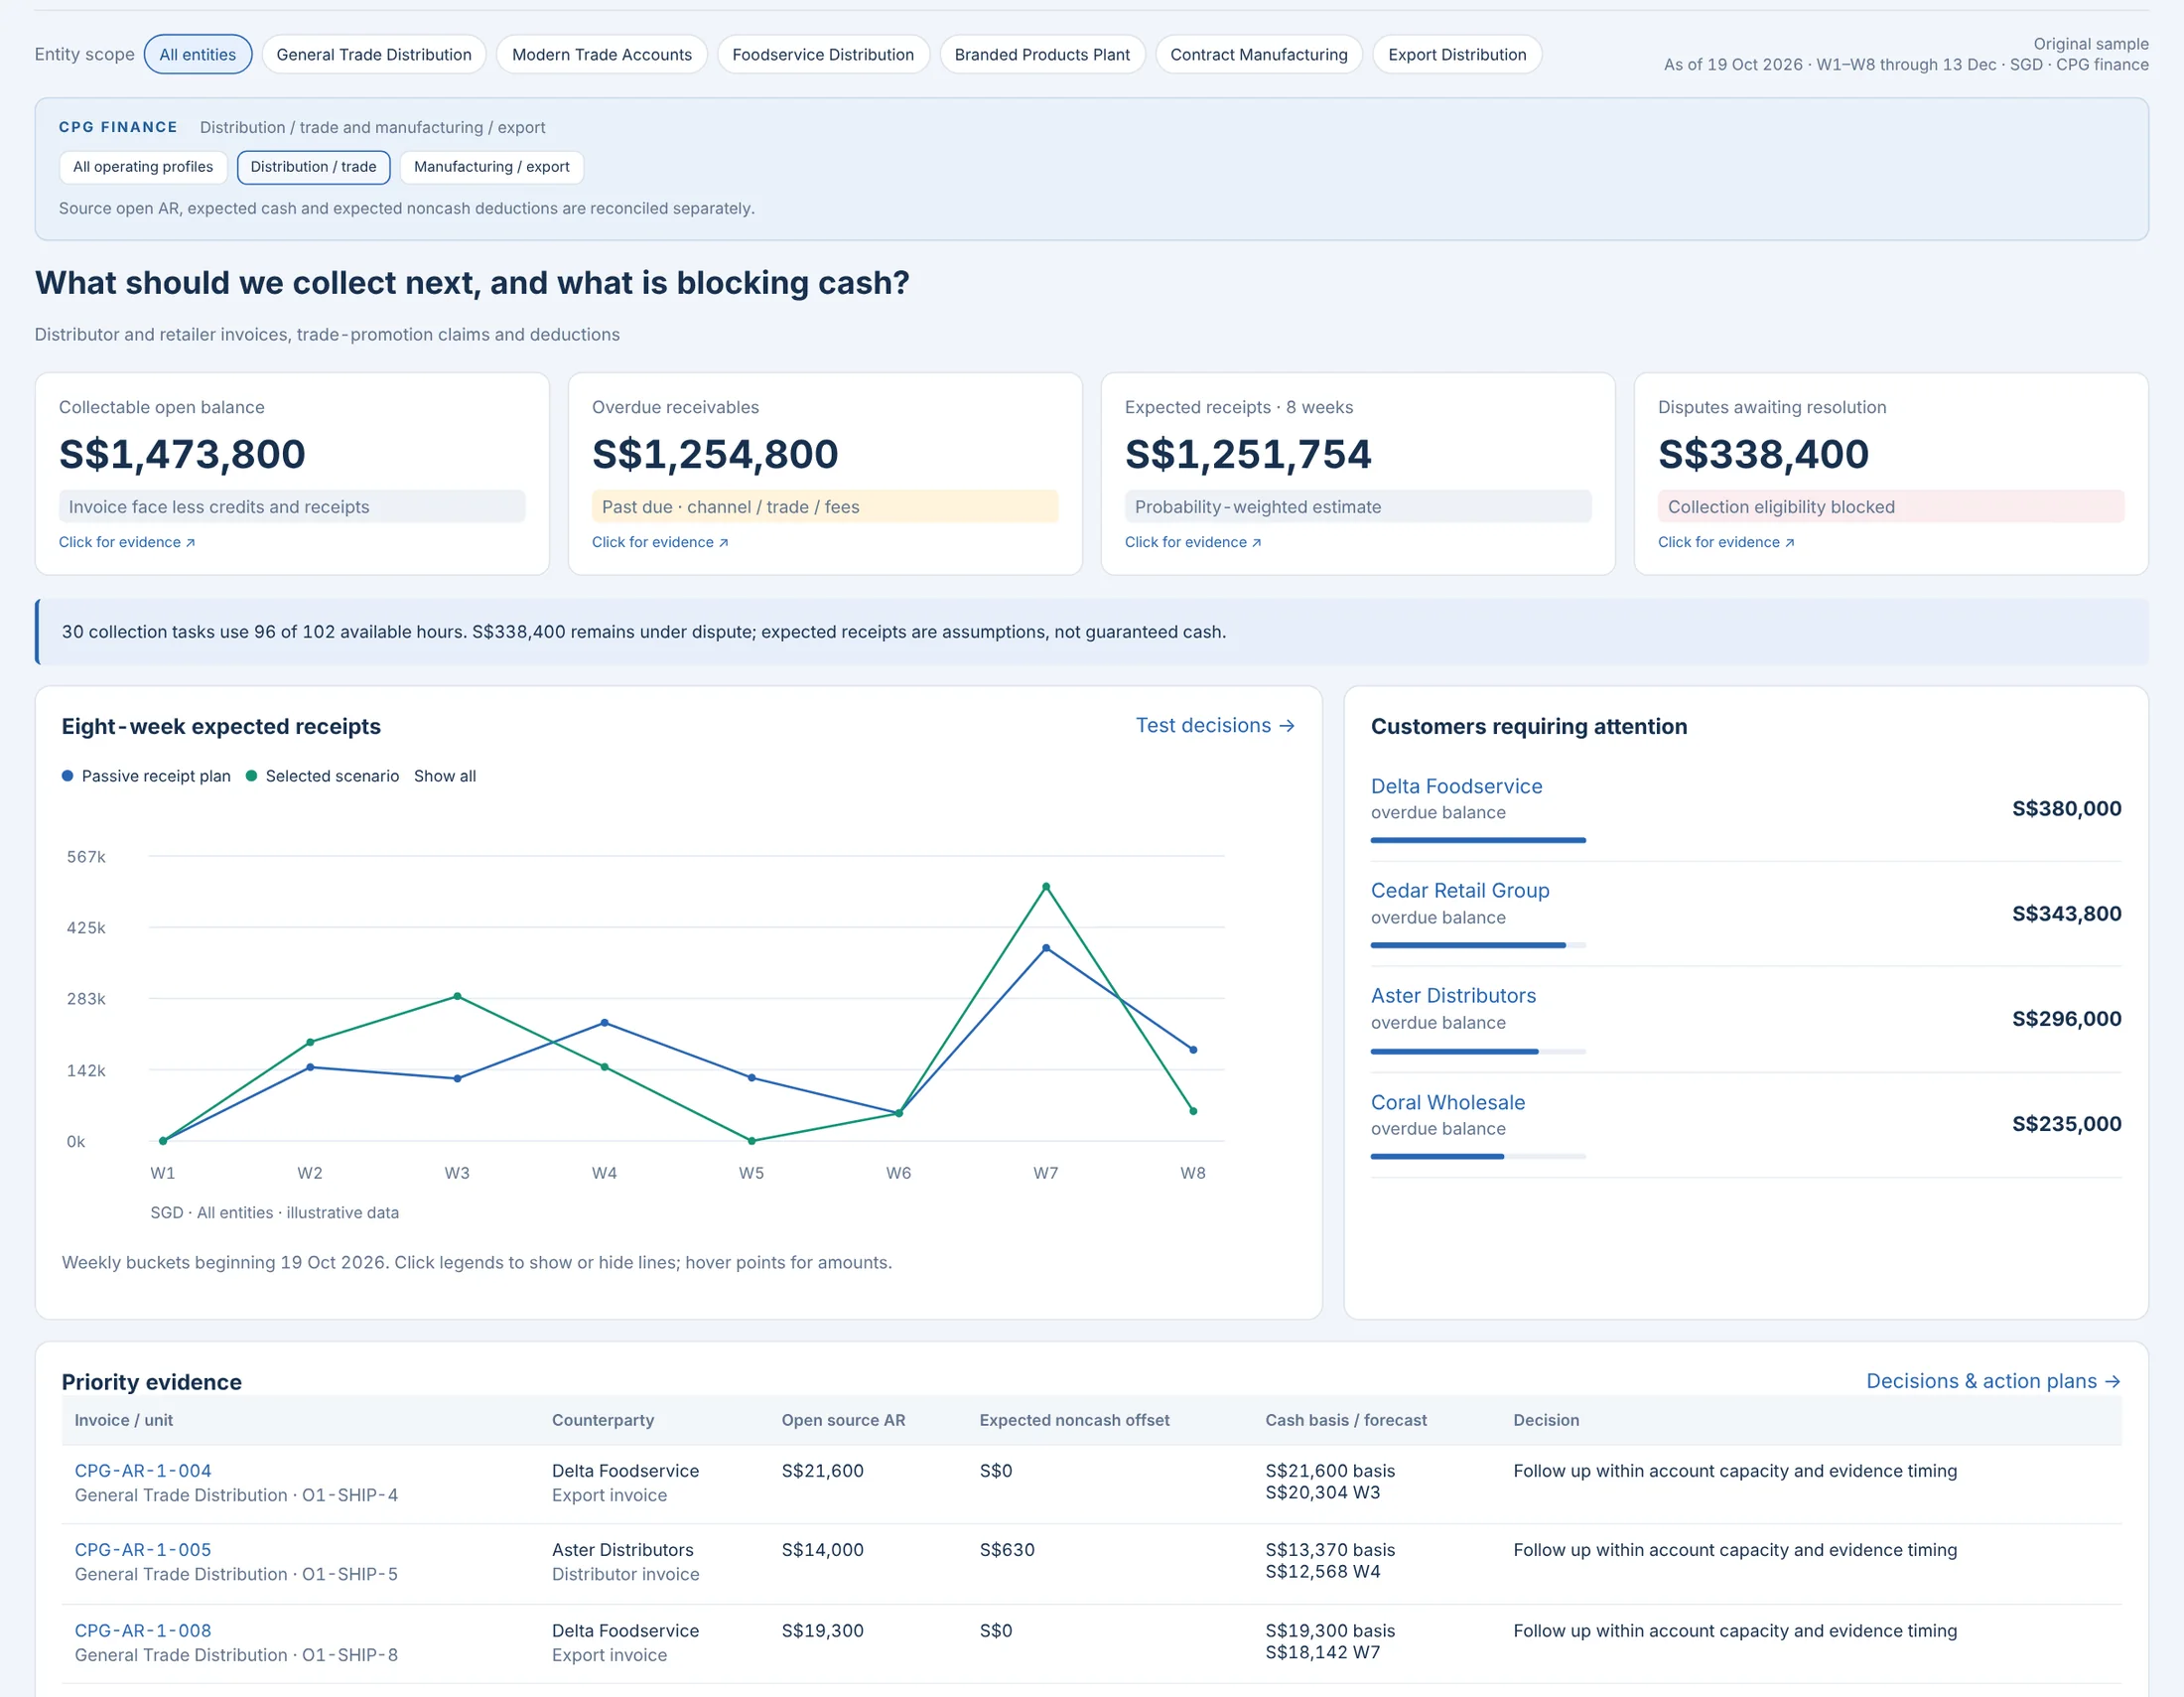Click Coral Wholesale overdue balance bar
The width and height of the screenshot is (2184, 1697).
pos(1478,1156)
